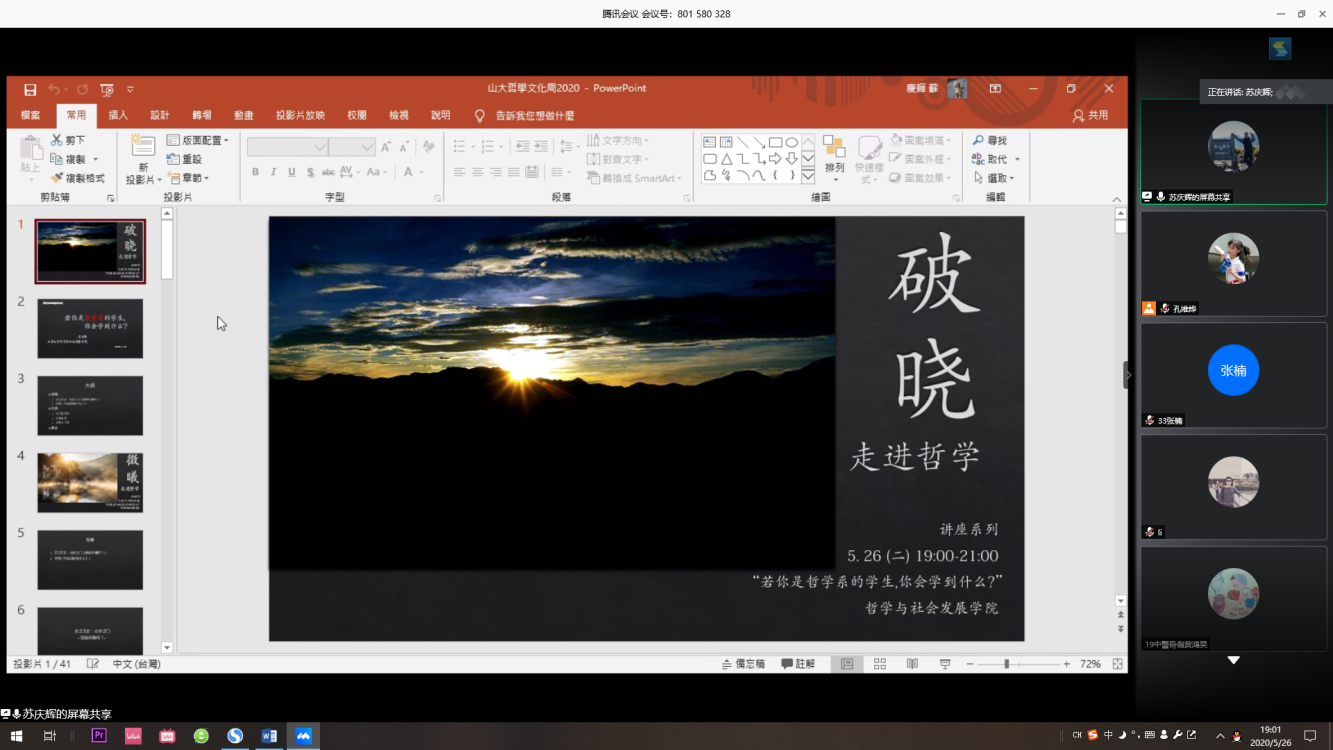Toggle Normal view button in status bar

[847, 664]
